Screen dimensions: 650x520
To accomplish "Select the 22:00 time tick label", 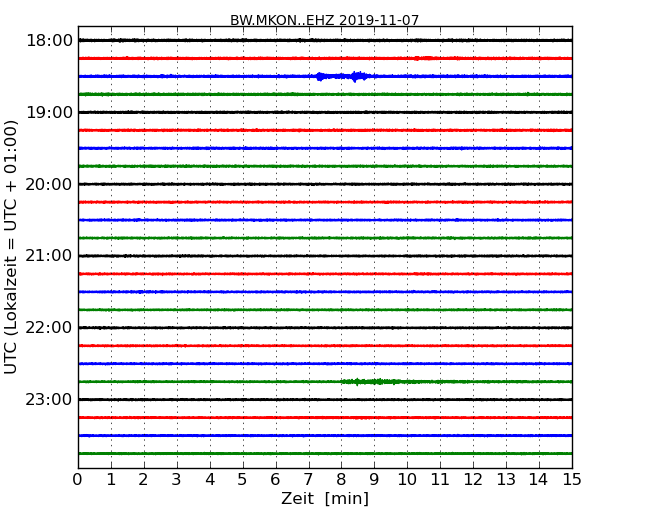I will click(49, 328).
